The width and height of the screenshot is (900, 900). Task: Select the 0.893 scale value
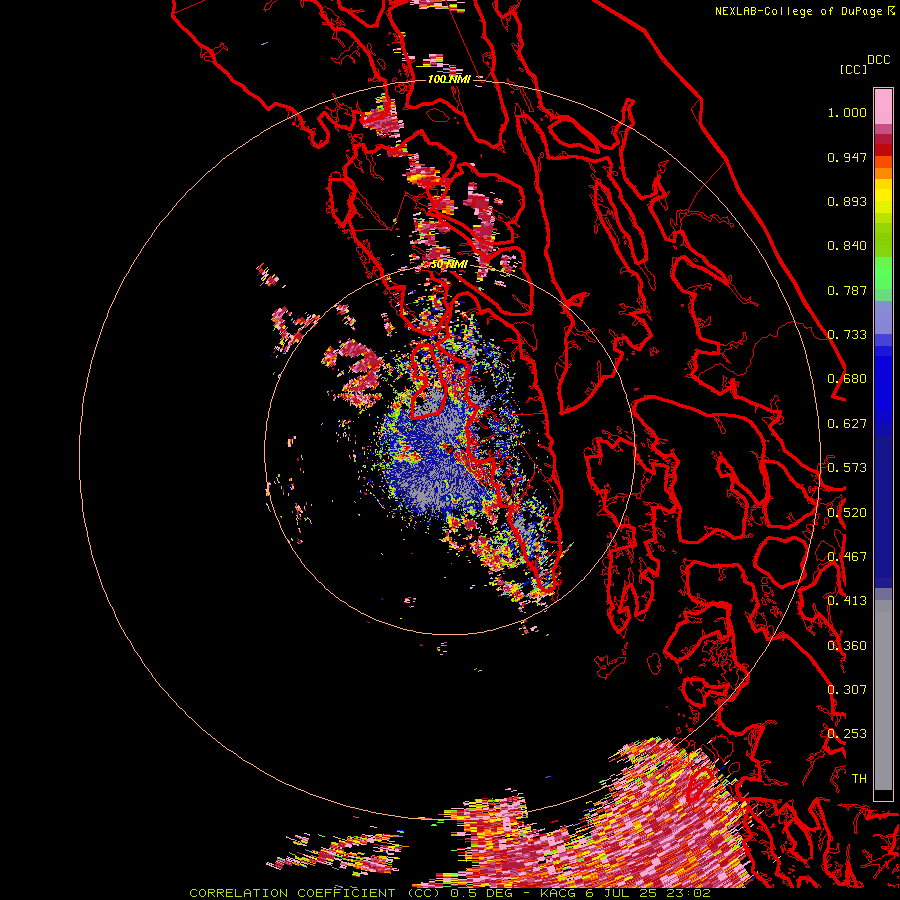point(847,201)
